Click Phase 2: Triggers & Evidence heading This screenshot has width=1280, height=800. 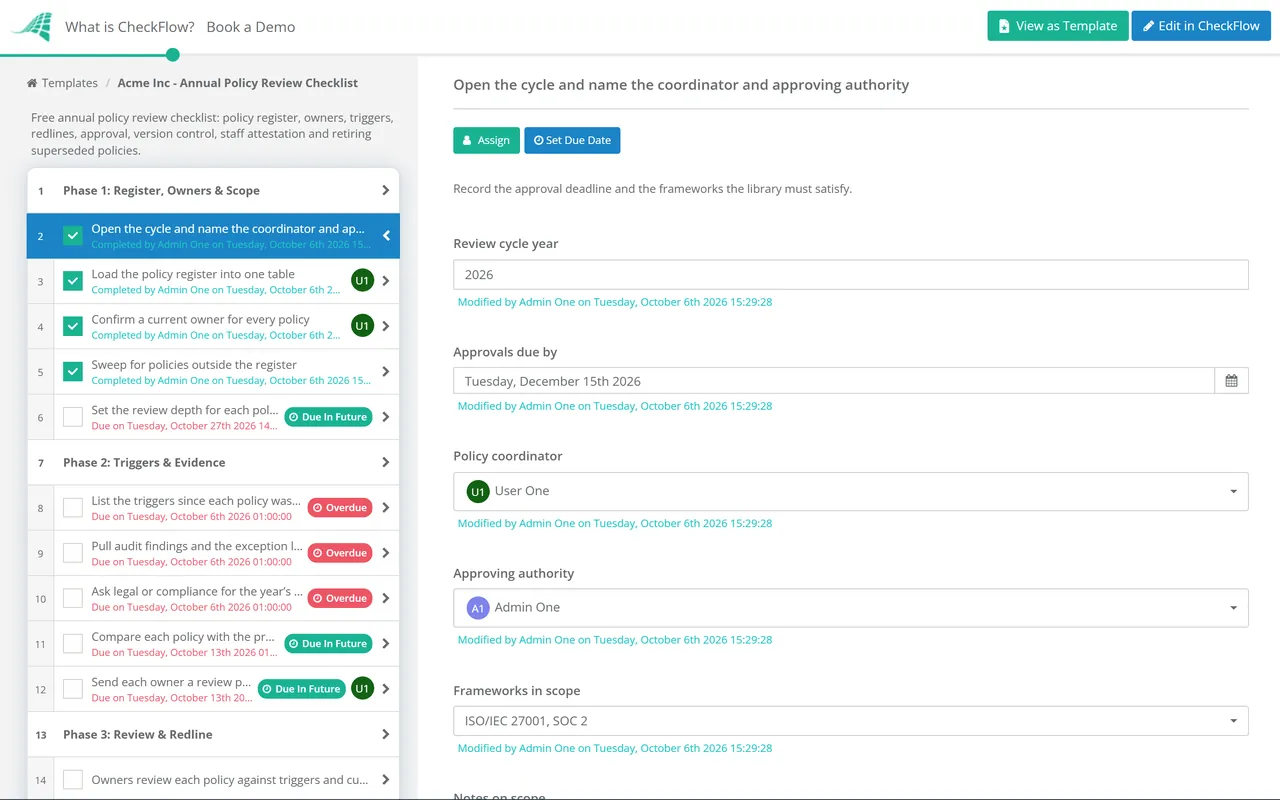coord(144,462)
